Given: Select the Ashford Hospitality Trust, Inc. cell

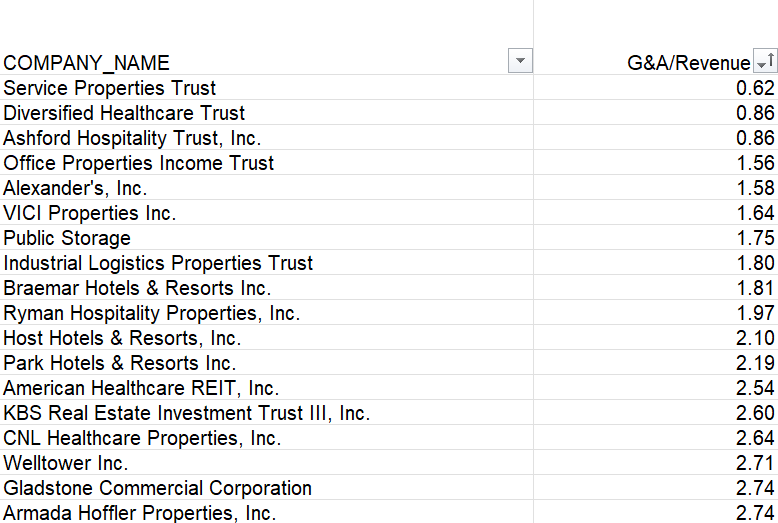Looking at the screenshot, I should [132, 138].
